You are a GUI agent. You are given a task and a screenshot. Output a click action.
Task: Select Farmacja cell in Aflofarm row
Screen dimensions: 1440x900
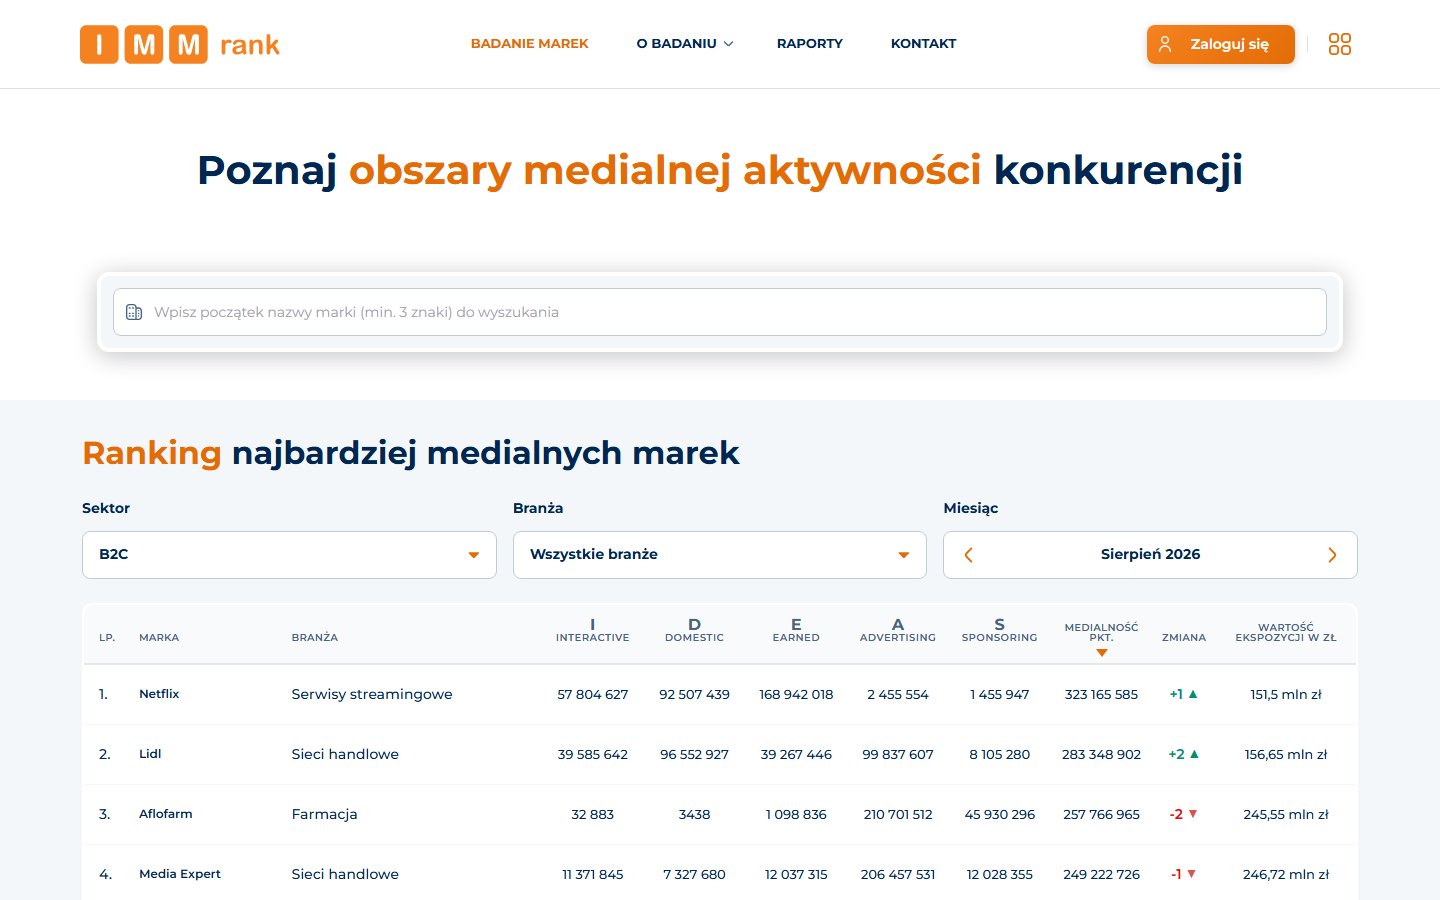click(324, 814)
